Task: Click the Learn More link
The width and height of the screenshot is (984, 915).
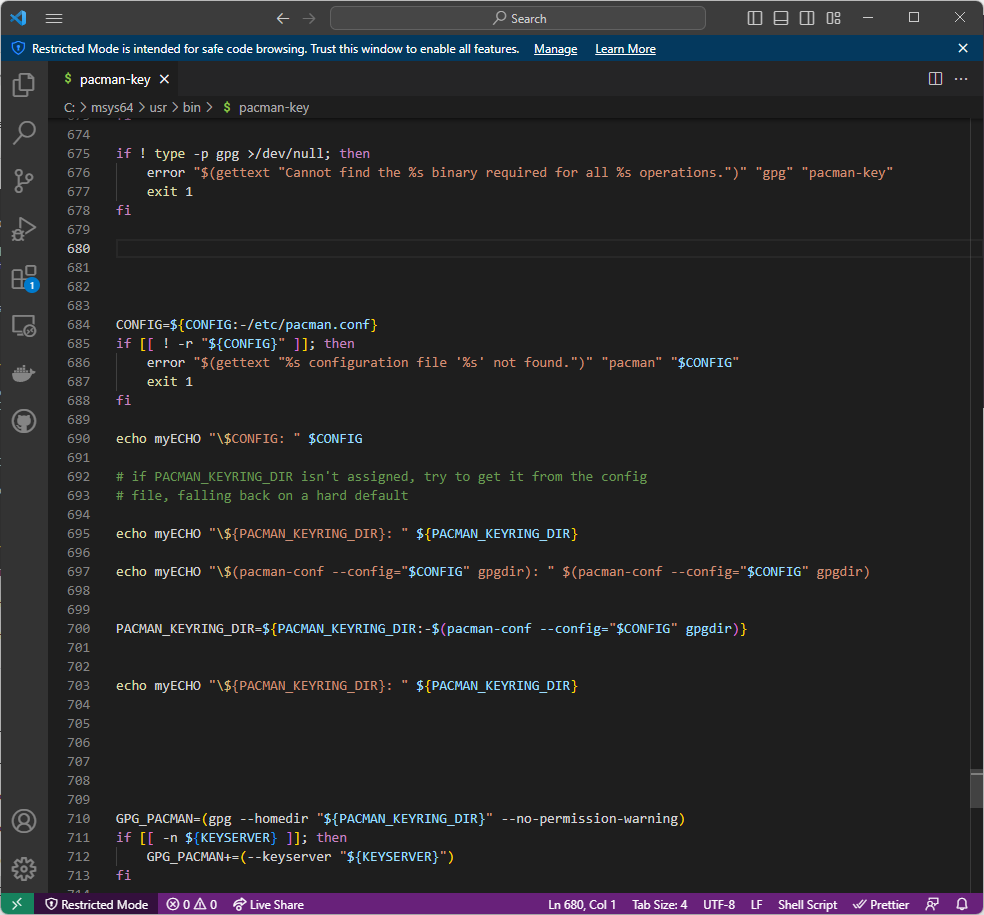Action: (x=624, y=48)
